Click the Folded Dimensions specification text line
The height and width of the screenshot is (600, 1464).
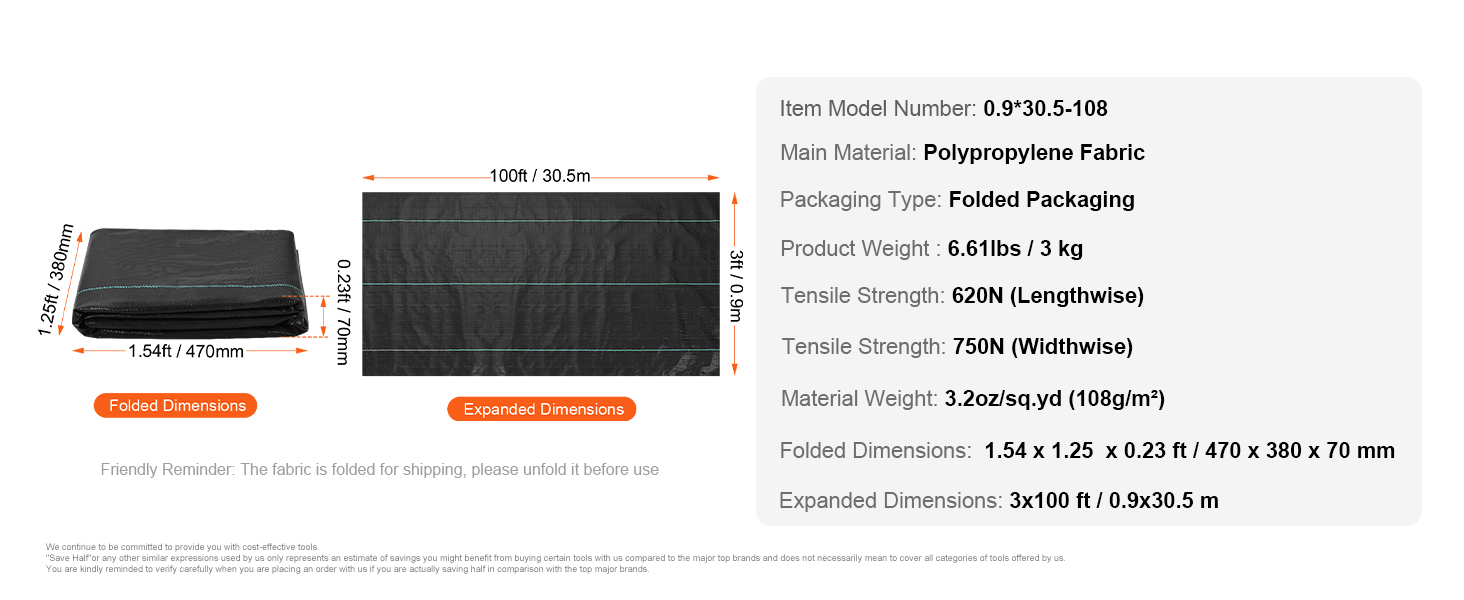tap(1087, 450)
